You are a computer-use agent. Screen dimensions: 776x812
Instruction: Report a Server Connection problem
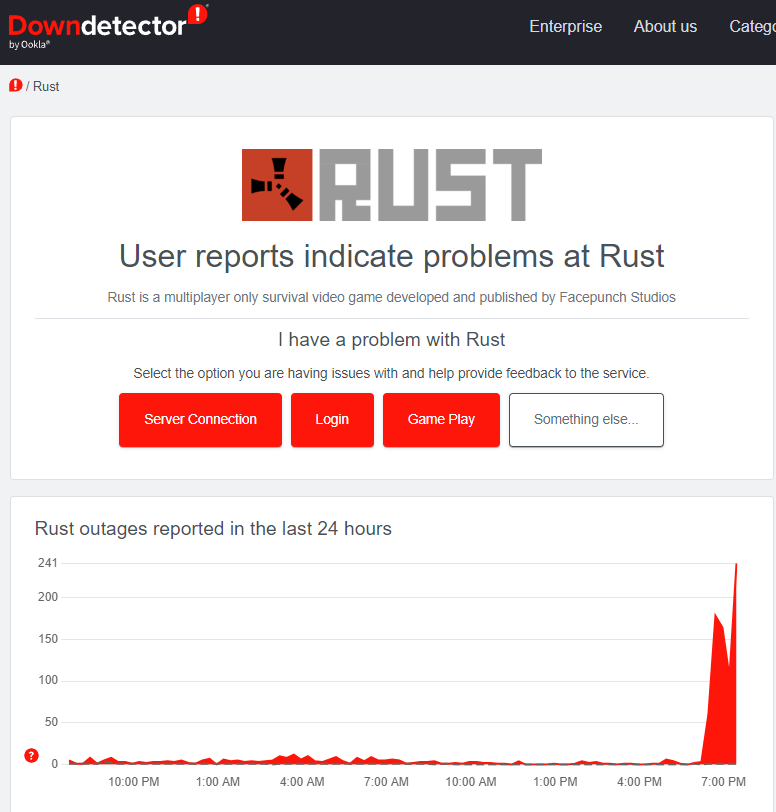click(x=200, y=419)
